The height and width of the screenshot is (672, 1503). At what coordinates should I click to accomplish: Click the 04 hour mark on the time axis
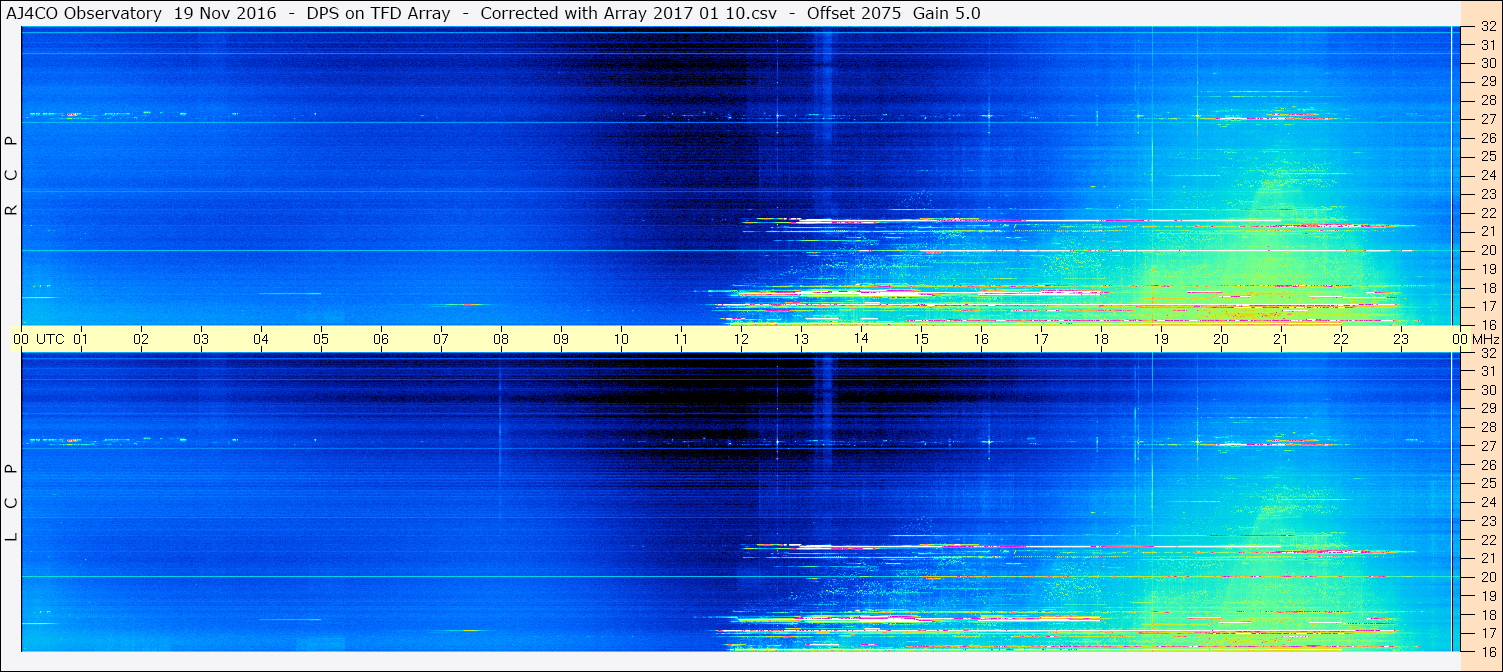[261, 339]
